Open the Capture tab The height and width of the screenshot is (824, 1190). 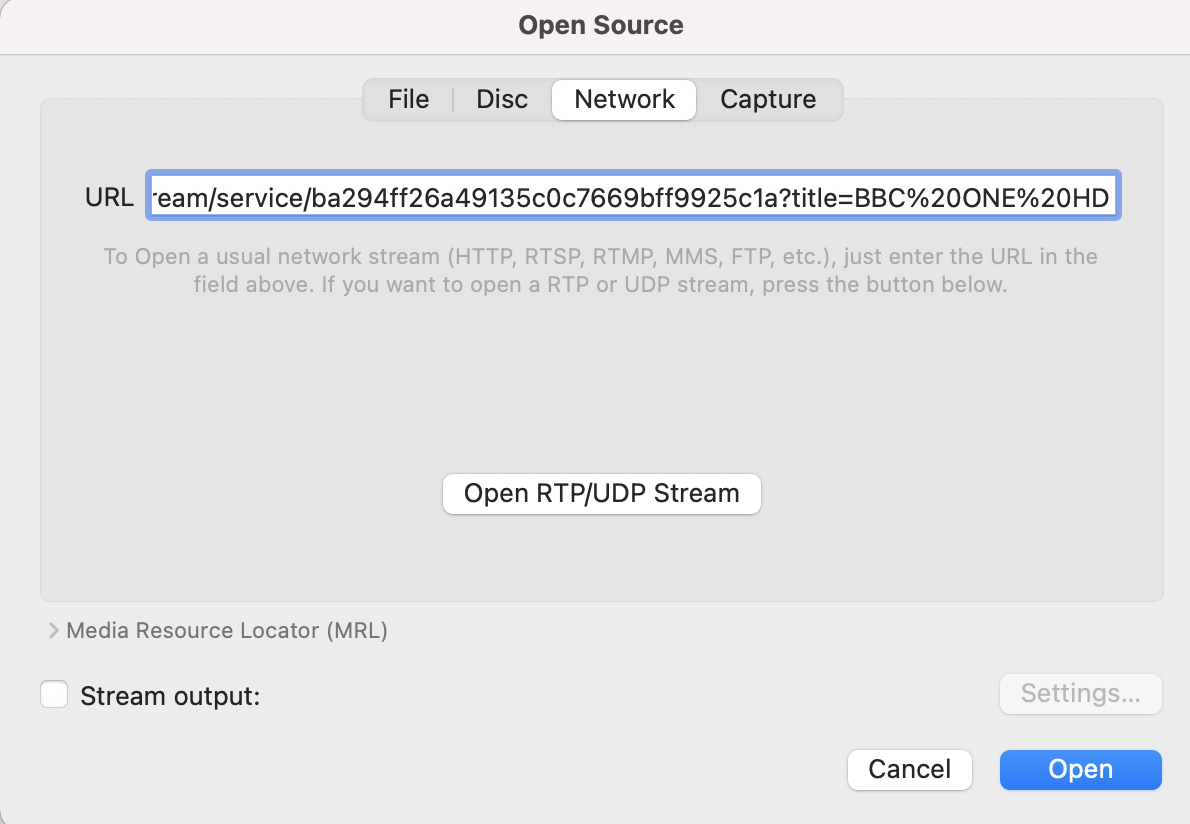click(768, 100)
